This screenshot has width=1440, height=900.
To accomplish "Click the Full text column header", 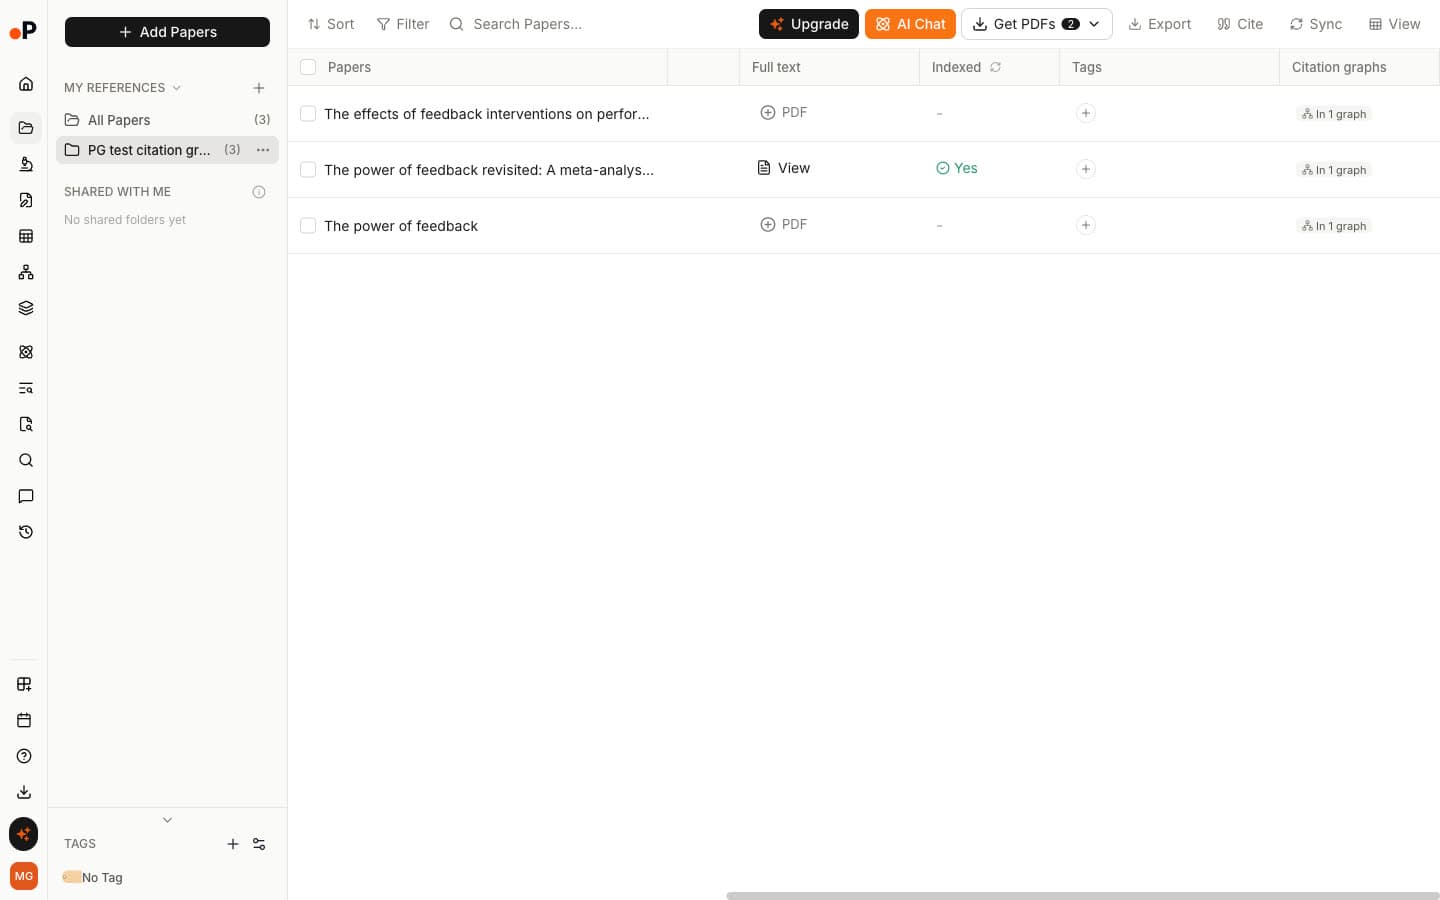I will tap(829, 67).
